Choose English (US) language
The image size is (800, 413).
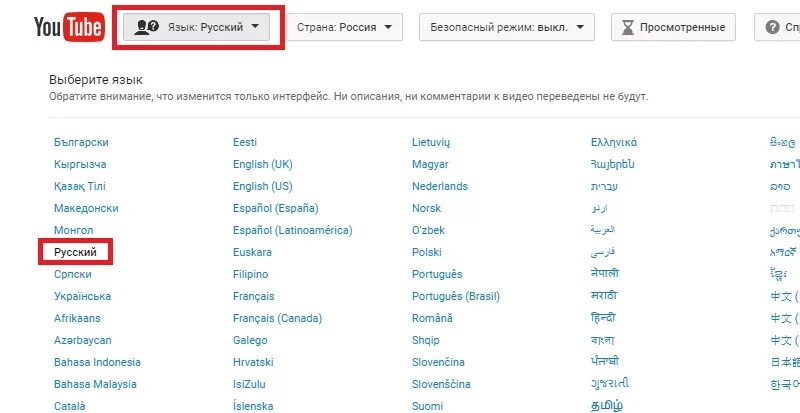pyautogui.click(x=263, y=186)
